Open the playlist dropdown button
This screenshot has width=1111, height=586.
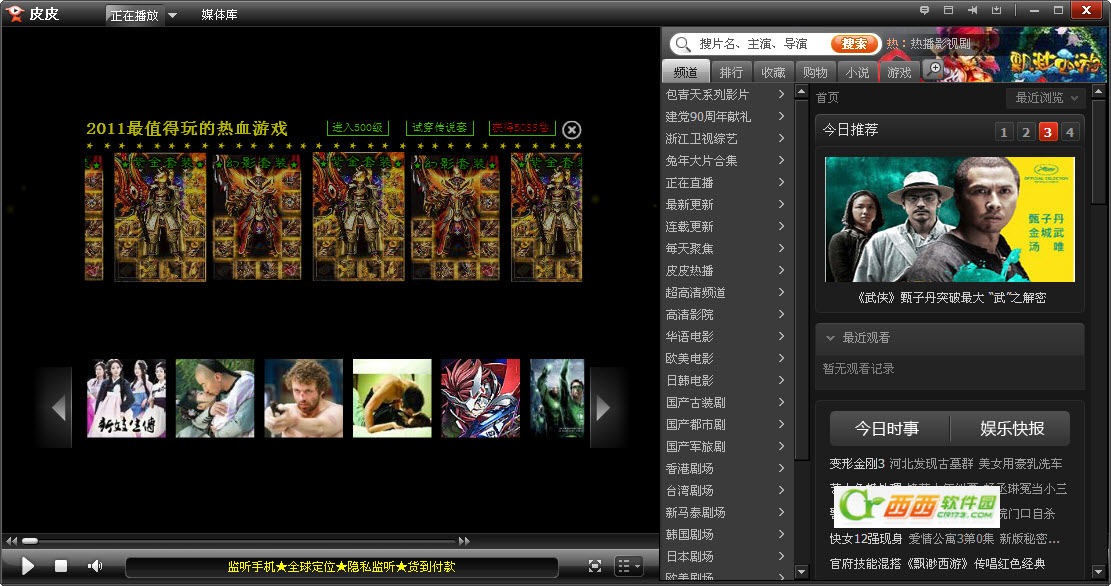[628, 565]
